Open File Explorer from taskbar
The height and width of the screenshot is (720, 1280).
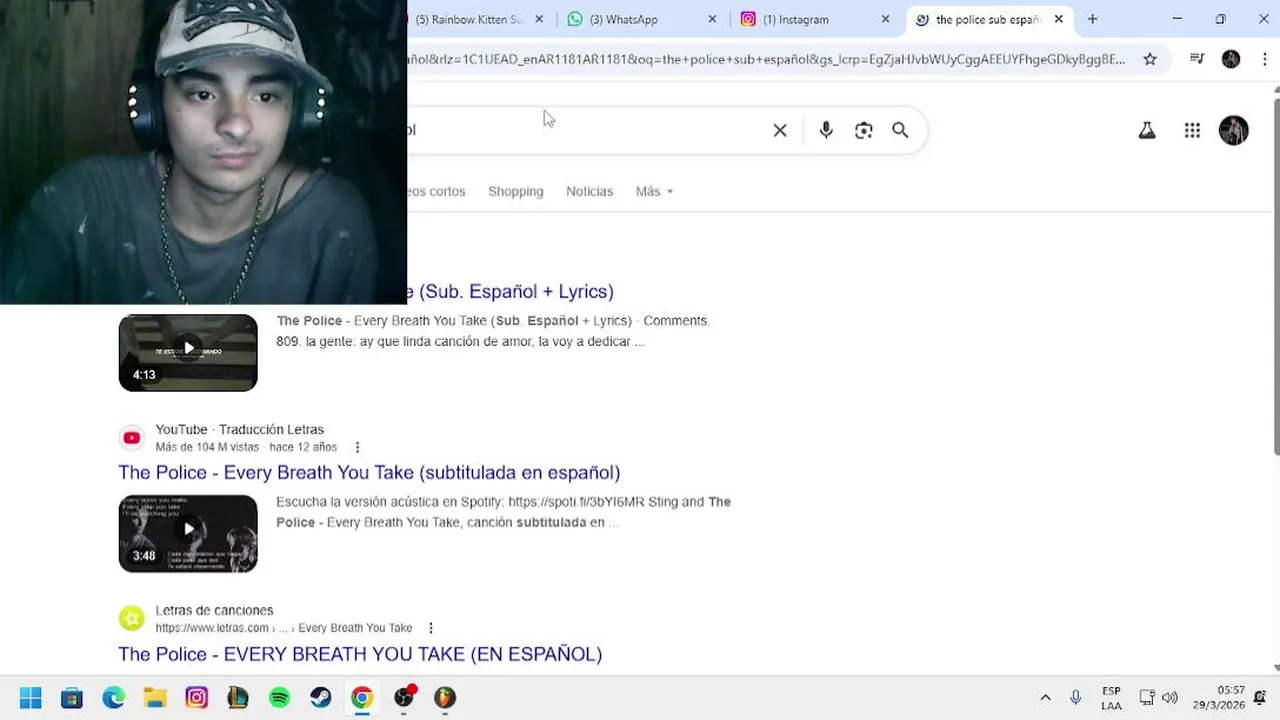(155, 697)
